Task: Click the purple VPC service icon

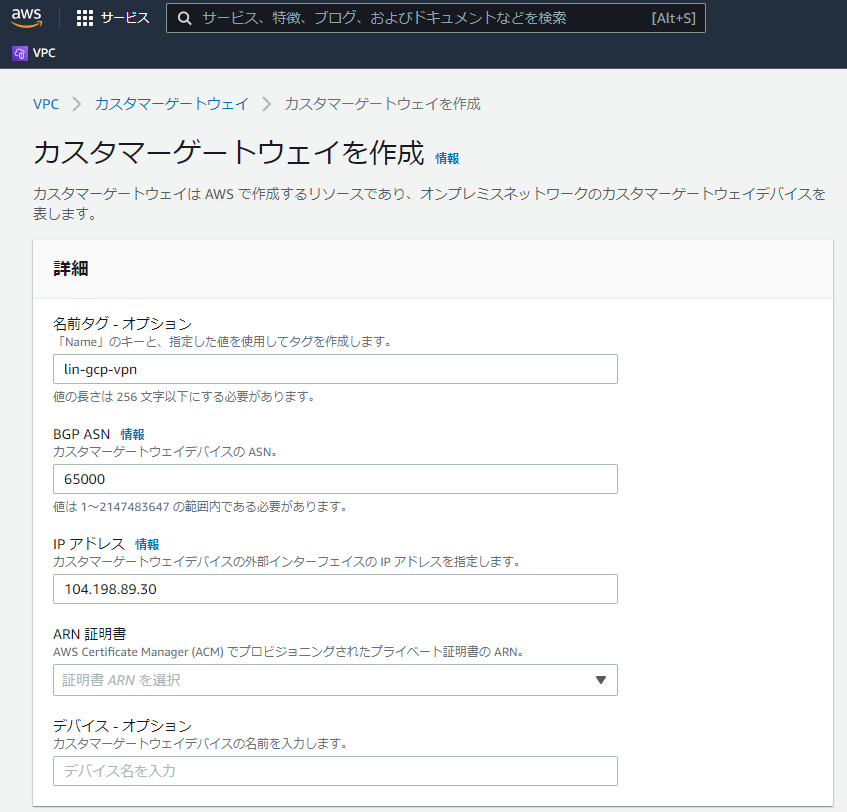Action: 19,54
